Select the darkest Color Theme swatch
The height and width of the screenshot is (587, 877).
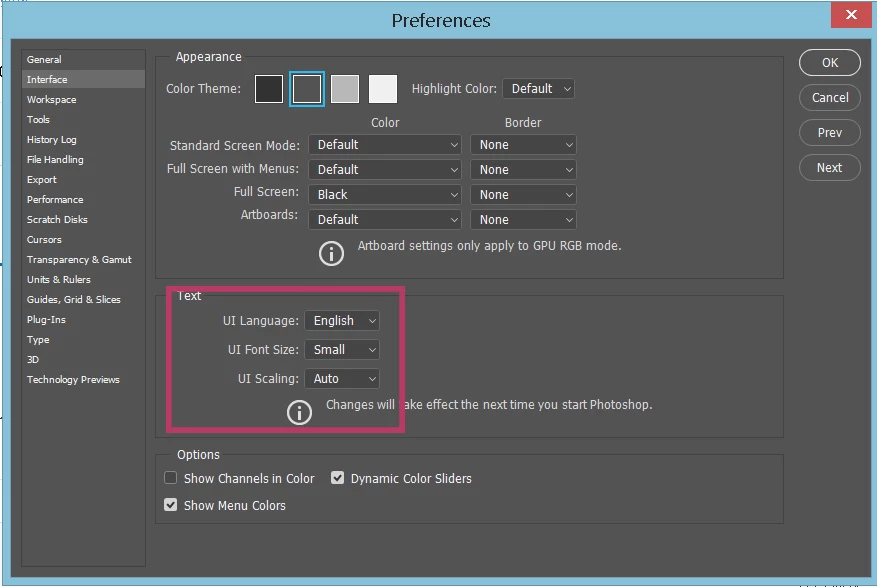[268, 89]
